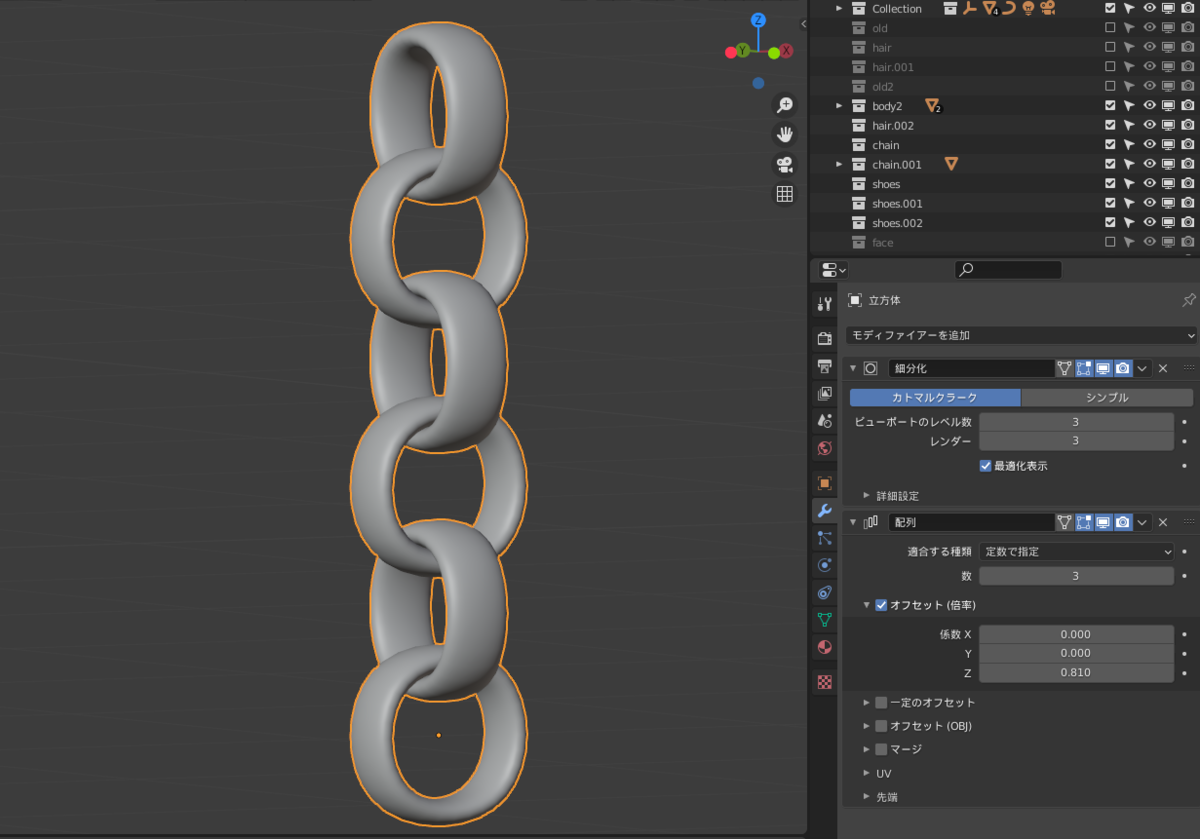This screenshot has width=1200, height=839.
Task: Expand the 詳細設定 section
Action: click(x=866, y=495)
